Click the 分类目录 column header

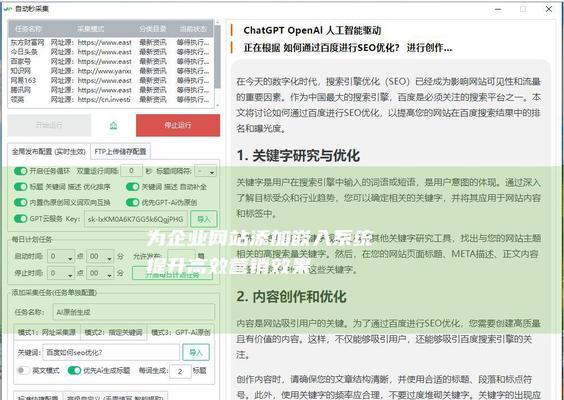(x=153, y=29)
